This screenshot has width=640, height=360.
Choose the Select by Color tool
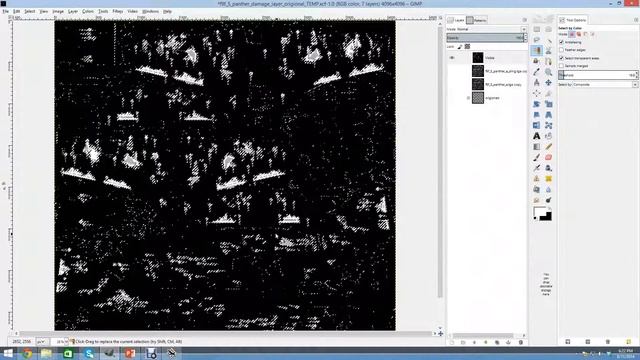click(537, 51)
